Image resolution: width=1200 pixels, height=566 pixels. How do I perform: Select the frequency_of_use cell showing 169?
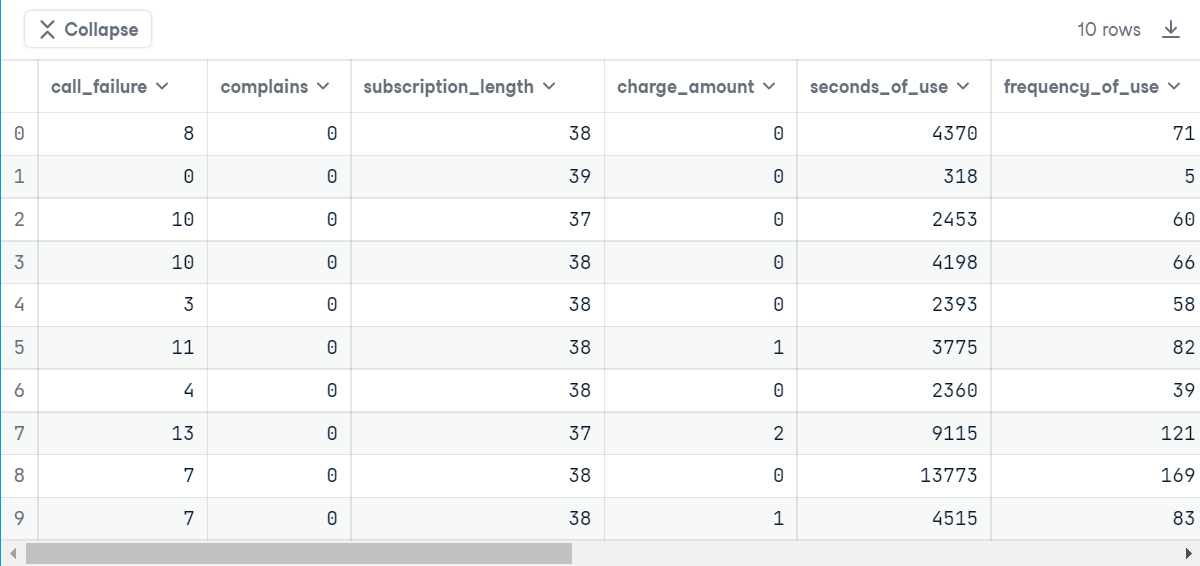1095,476
